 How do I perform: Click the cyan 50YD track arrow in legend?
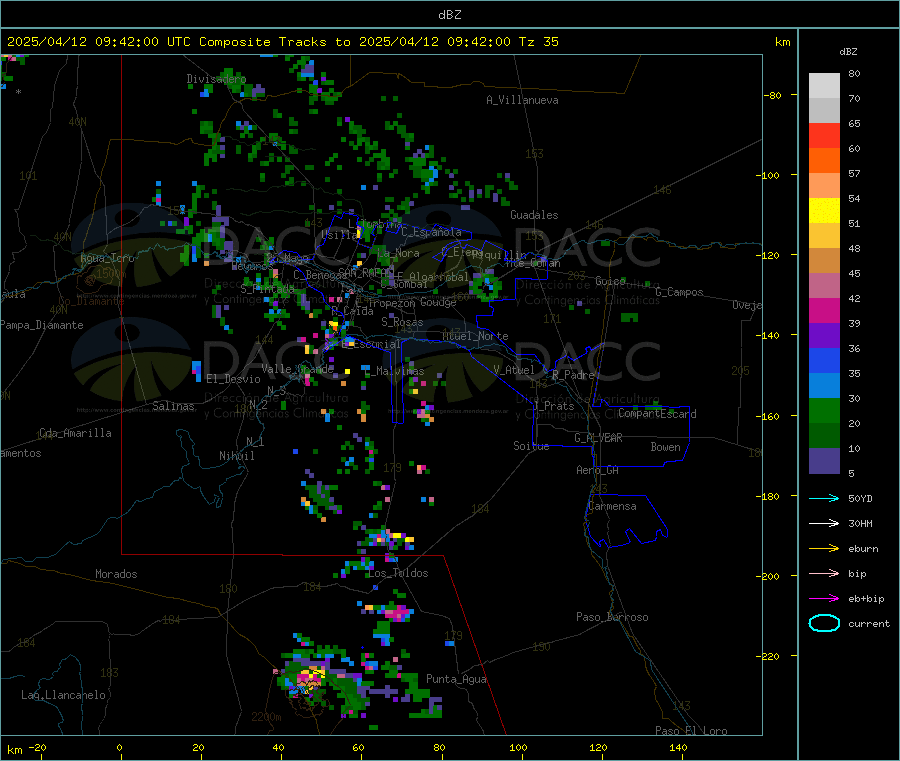pyautogui.click(x=824, y=498)
